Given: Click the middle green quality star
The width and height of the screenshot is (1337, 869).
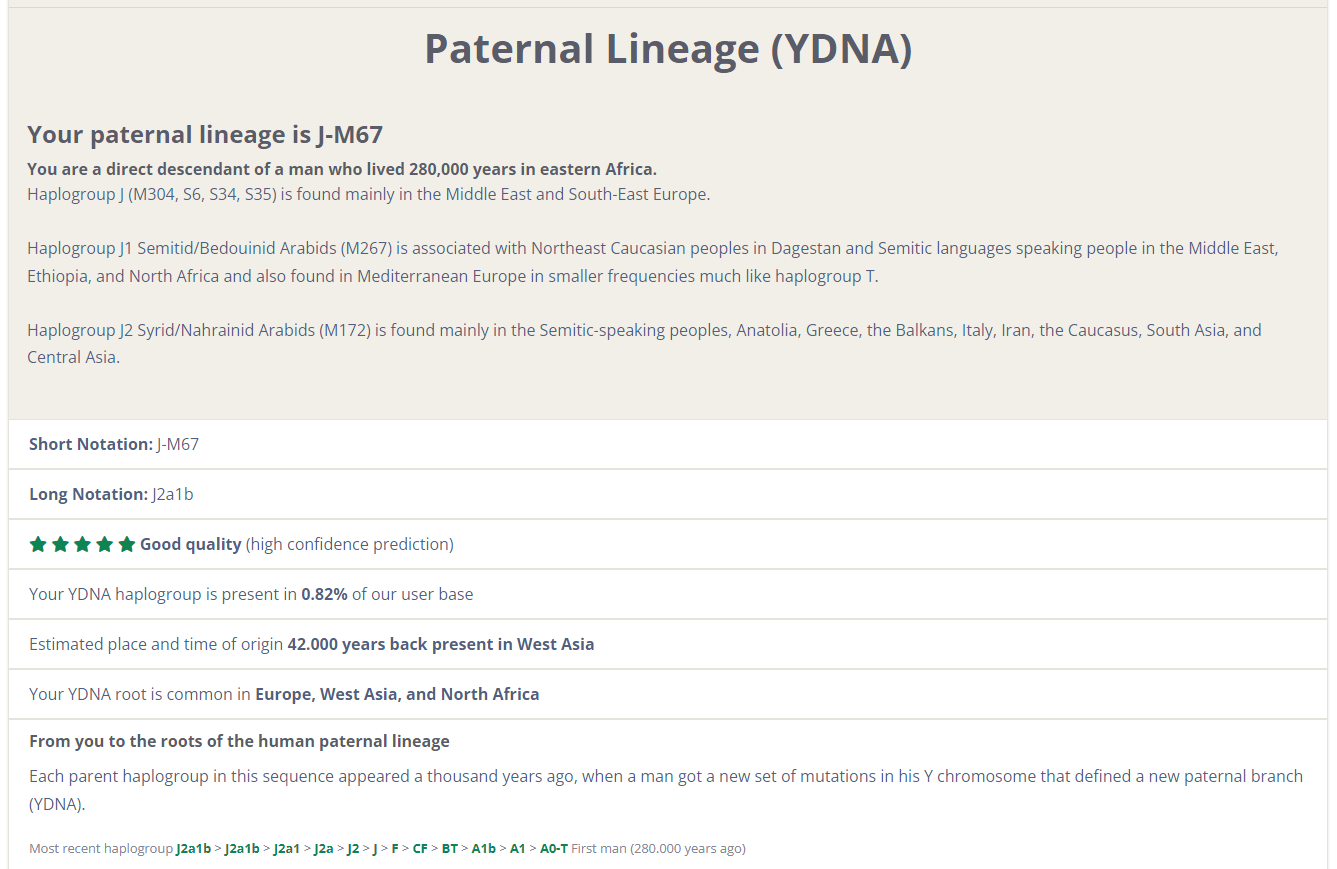Looking at the screenshot, I should [x=82, y=544].
